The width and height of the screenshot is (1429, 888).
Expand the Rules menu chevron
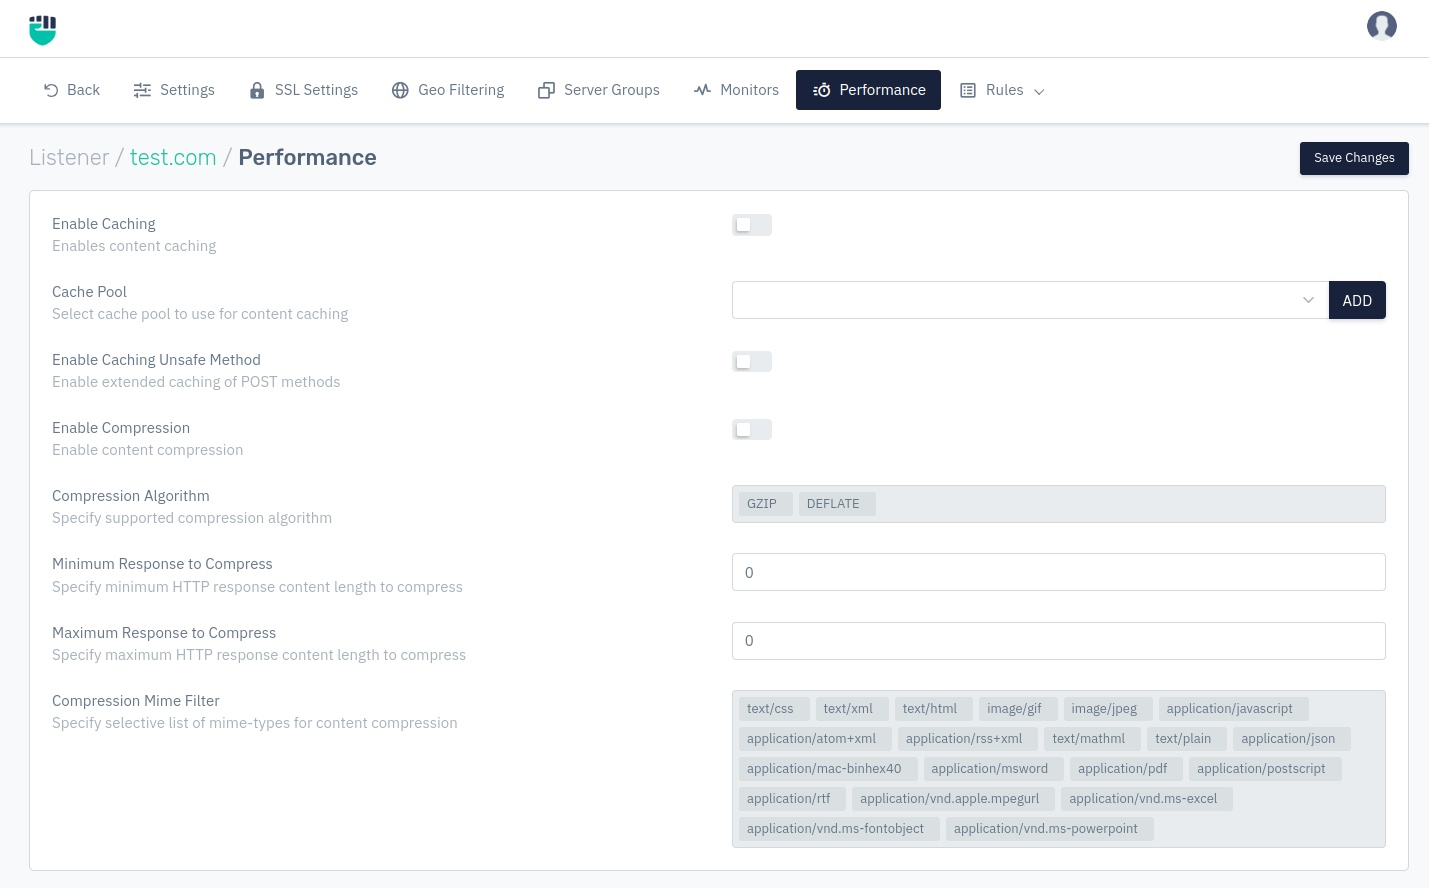coord(1039,91)
